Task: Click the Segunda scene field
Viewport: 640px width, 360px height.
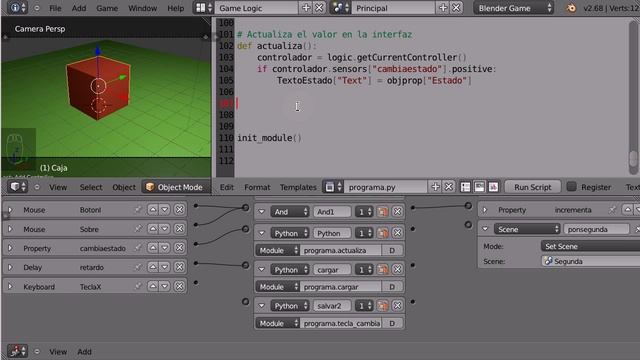Action: (590, 261)
